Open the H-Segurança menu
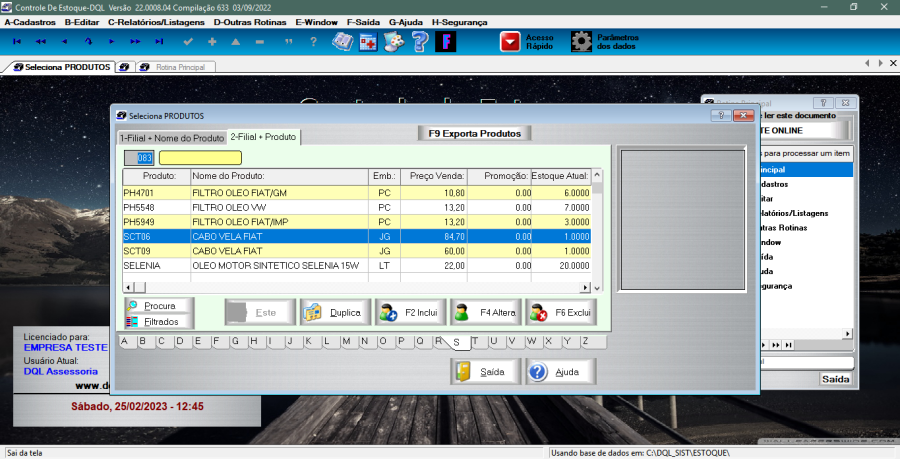The image size is (900, 459). coord(459,21)
